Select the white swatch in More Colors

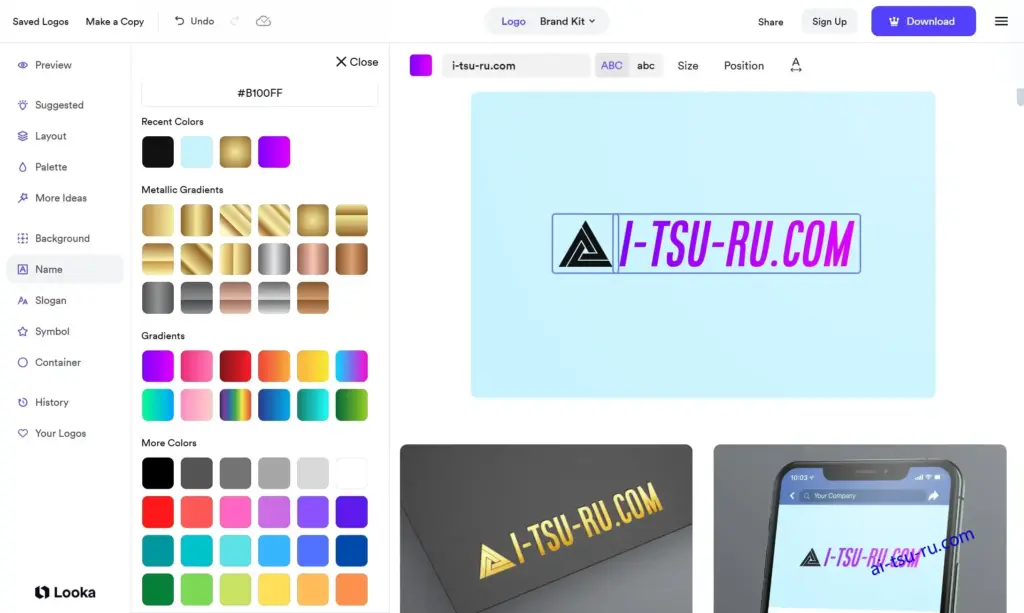click(x=351, y=473)
